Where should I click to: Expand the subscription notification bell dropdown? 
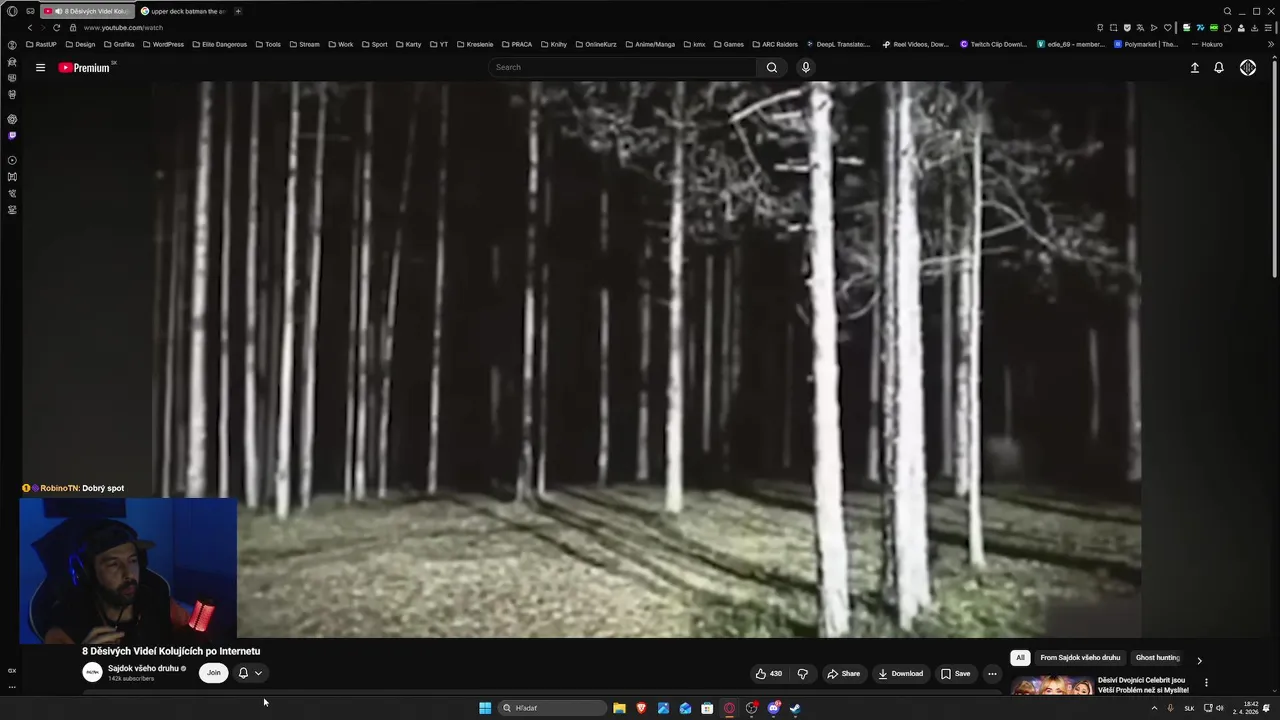pyautogui.click(x=250, y=673)
